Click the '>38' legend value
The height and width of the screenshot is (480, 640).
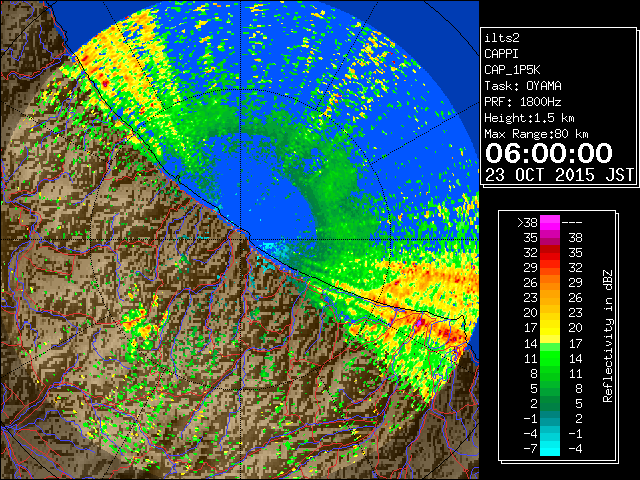tap(527, 222)
